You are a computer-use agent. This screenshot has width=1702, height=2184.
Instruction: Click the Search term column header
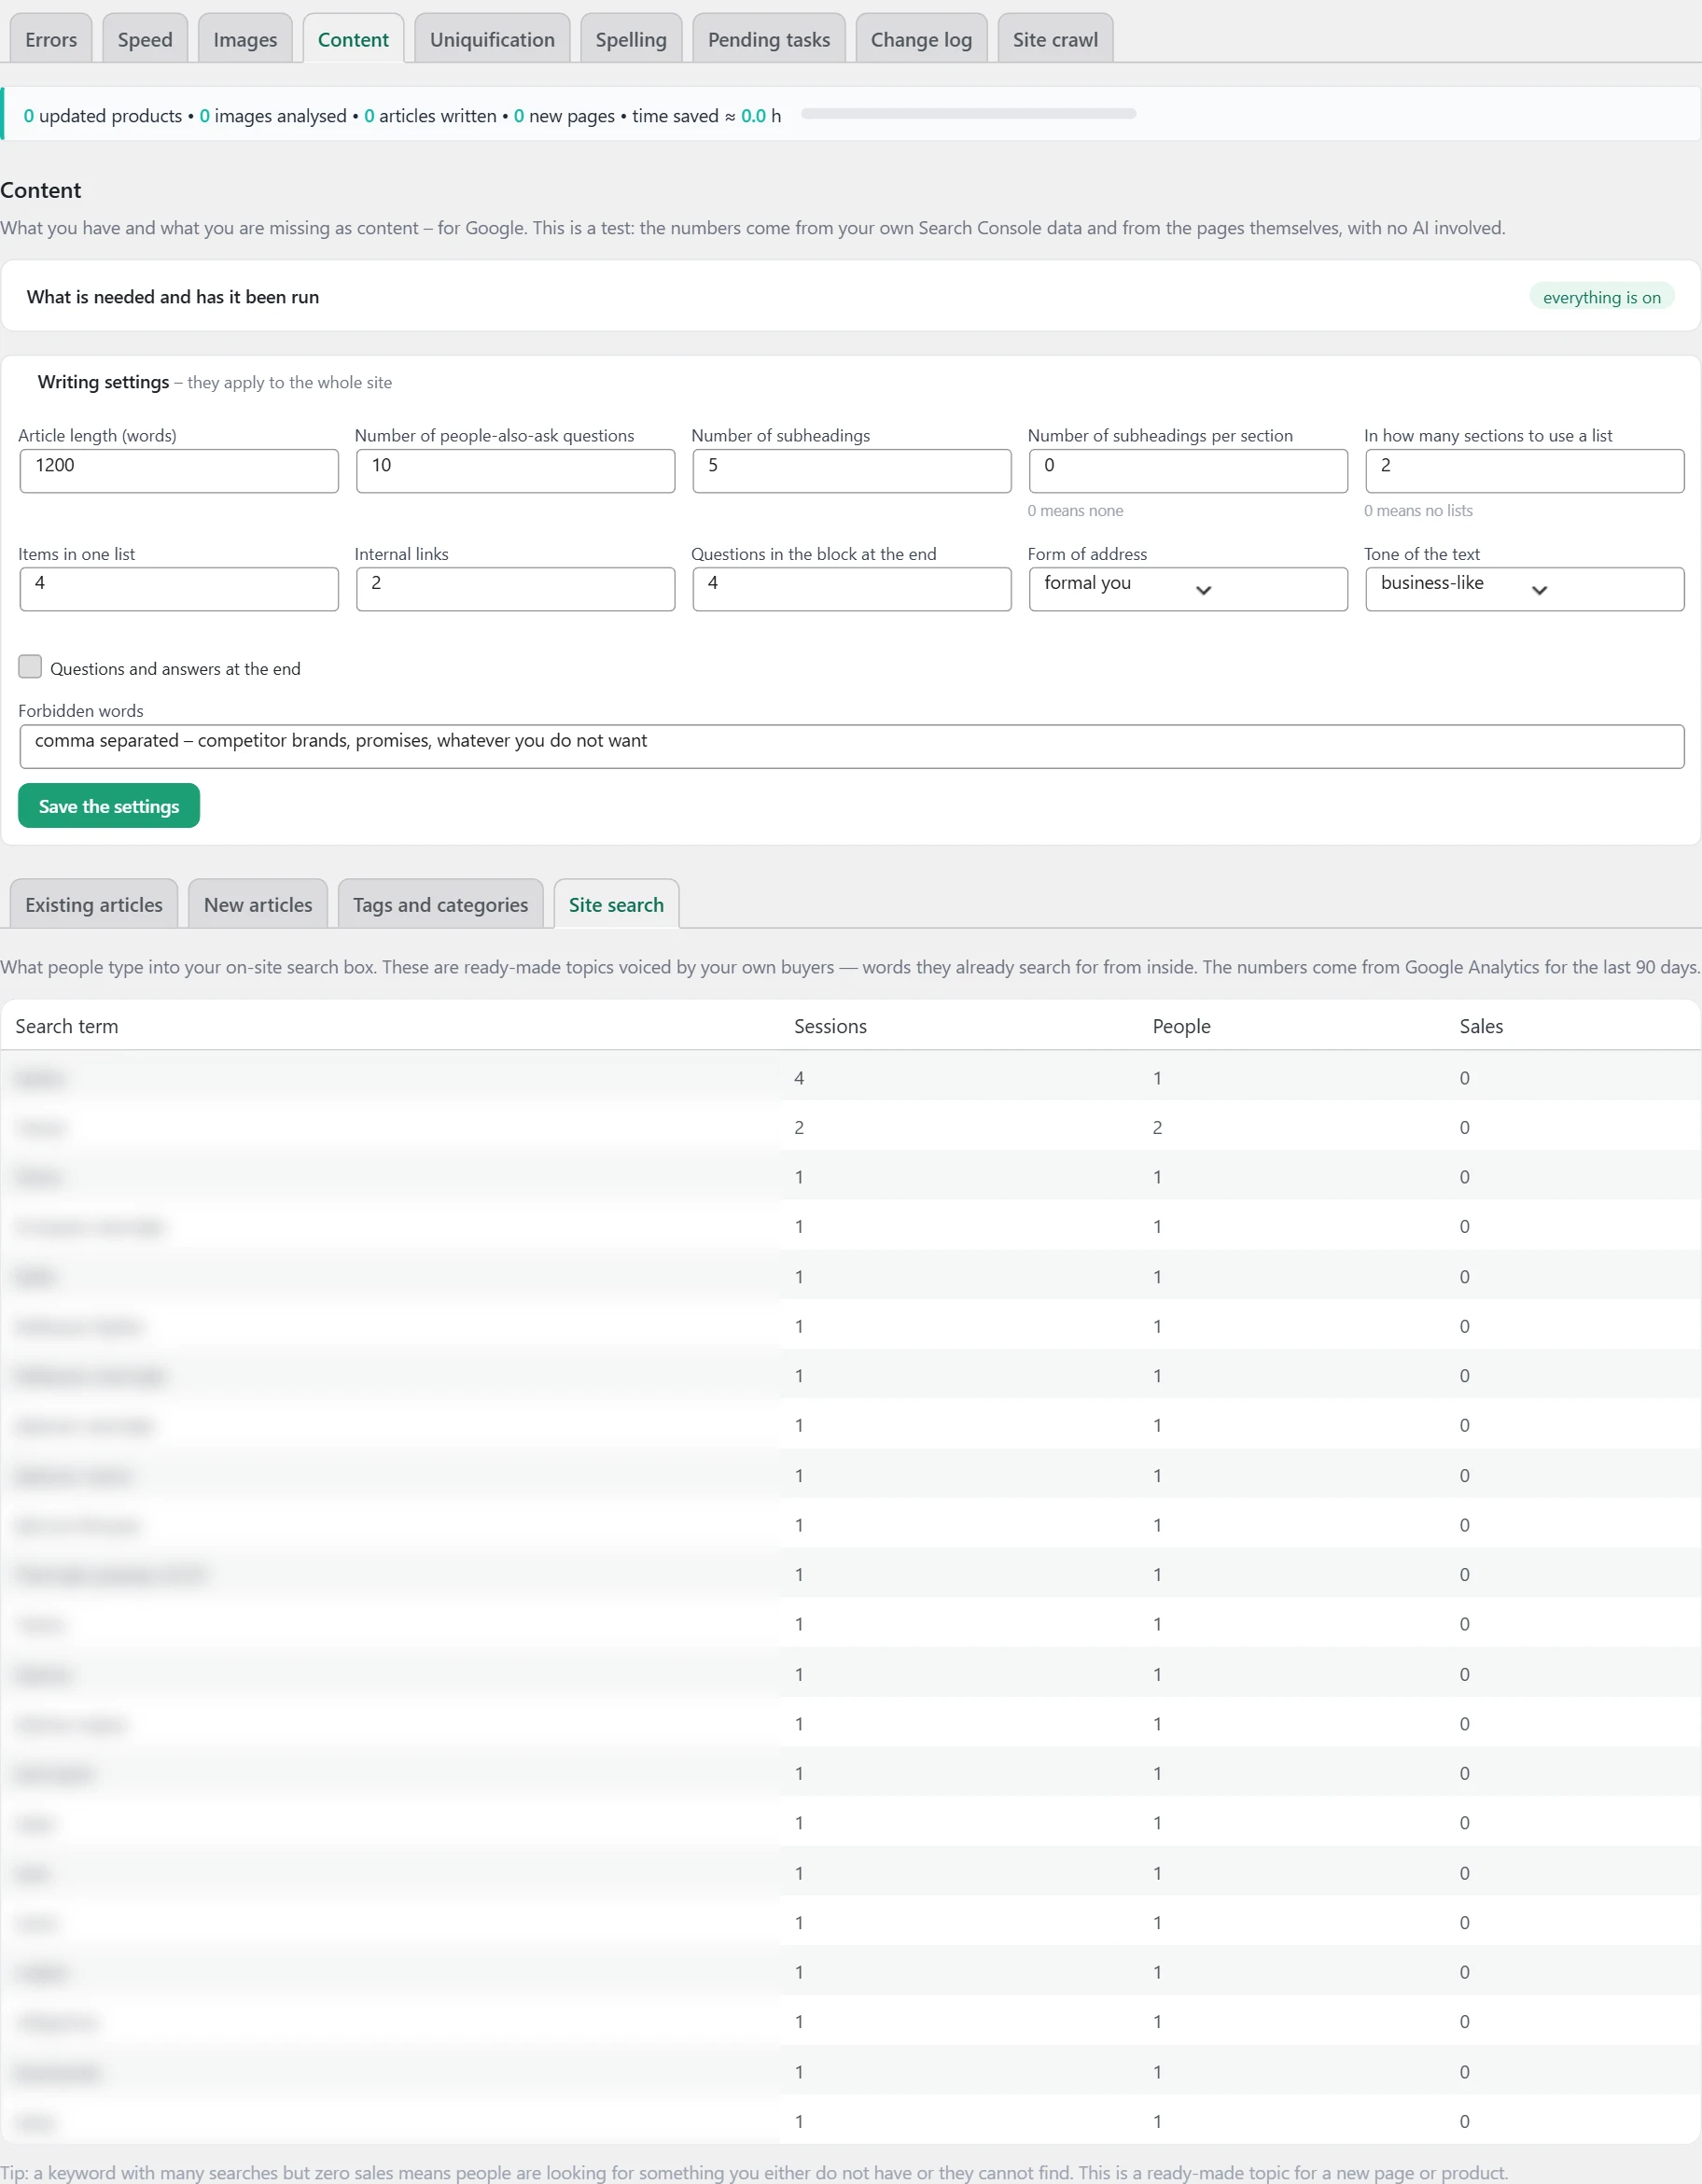point(67,1026)
